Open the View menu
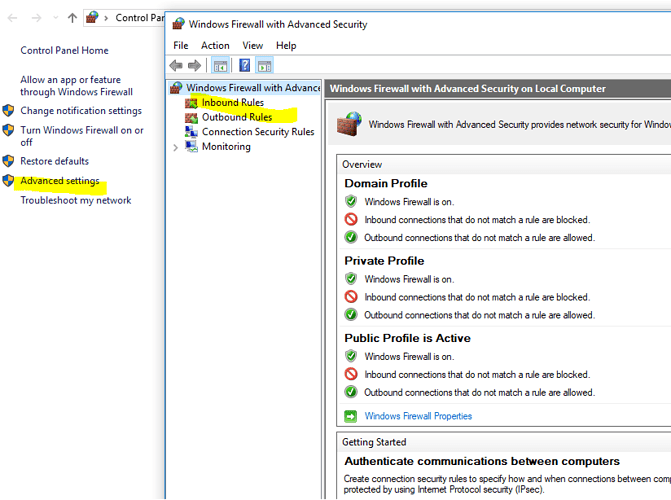Image resolution: width=671 pixels, height=500 pixels. click(252, 45)
